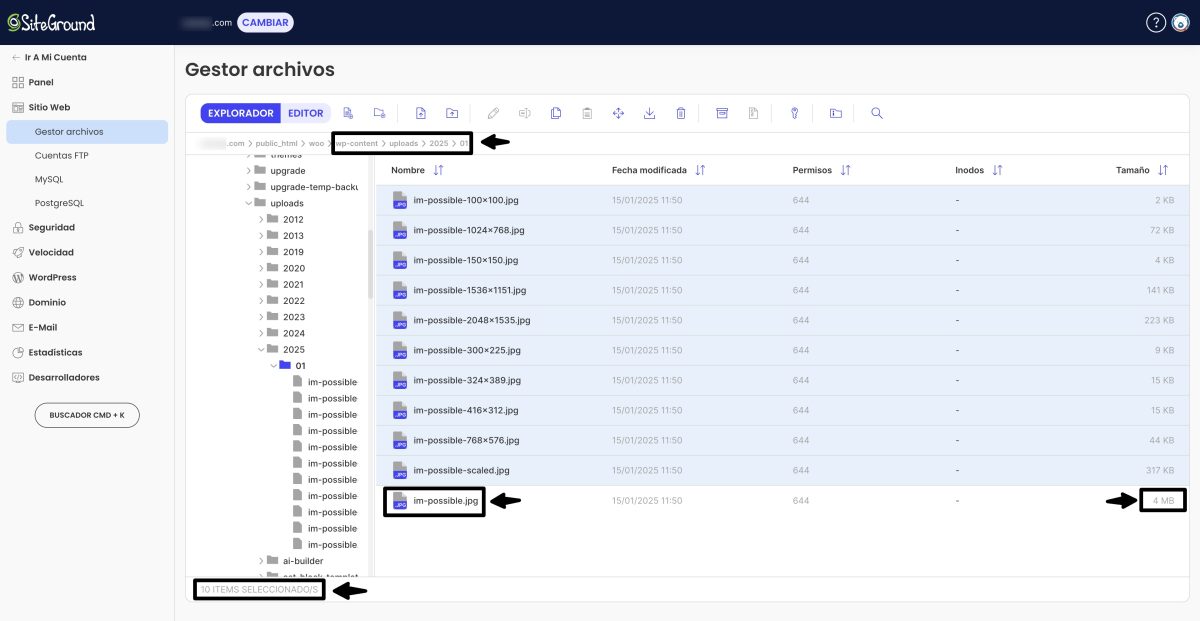Sort by Tamaño arrows icon
This screenshot has height=621, width=1200.
(x=1163, y=170)
